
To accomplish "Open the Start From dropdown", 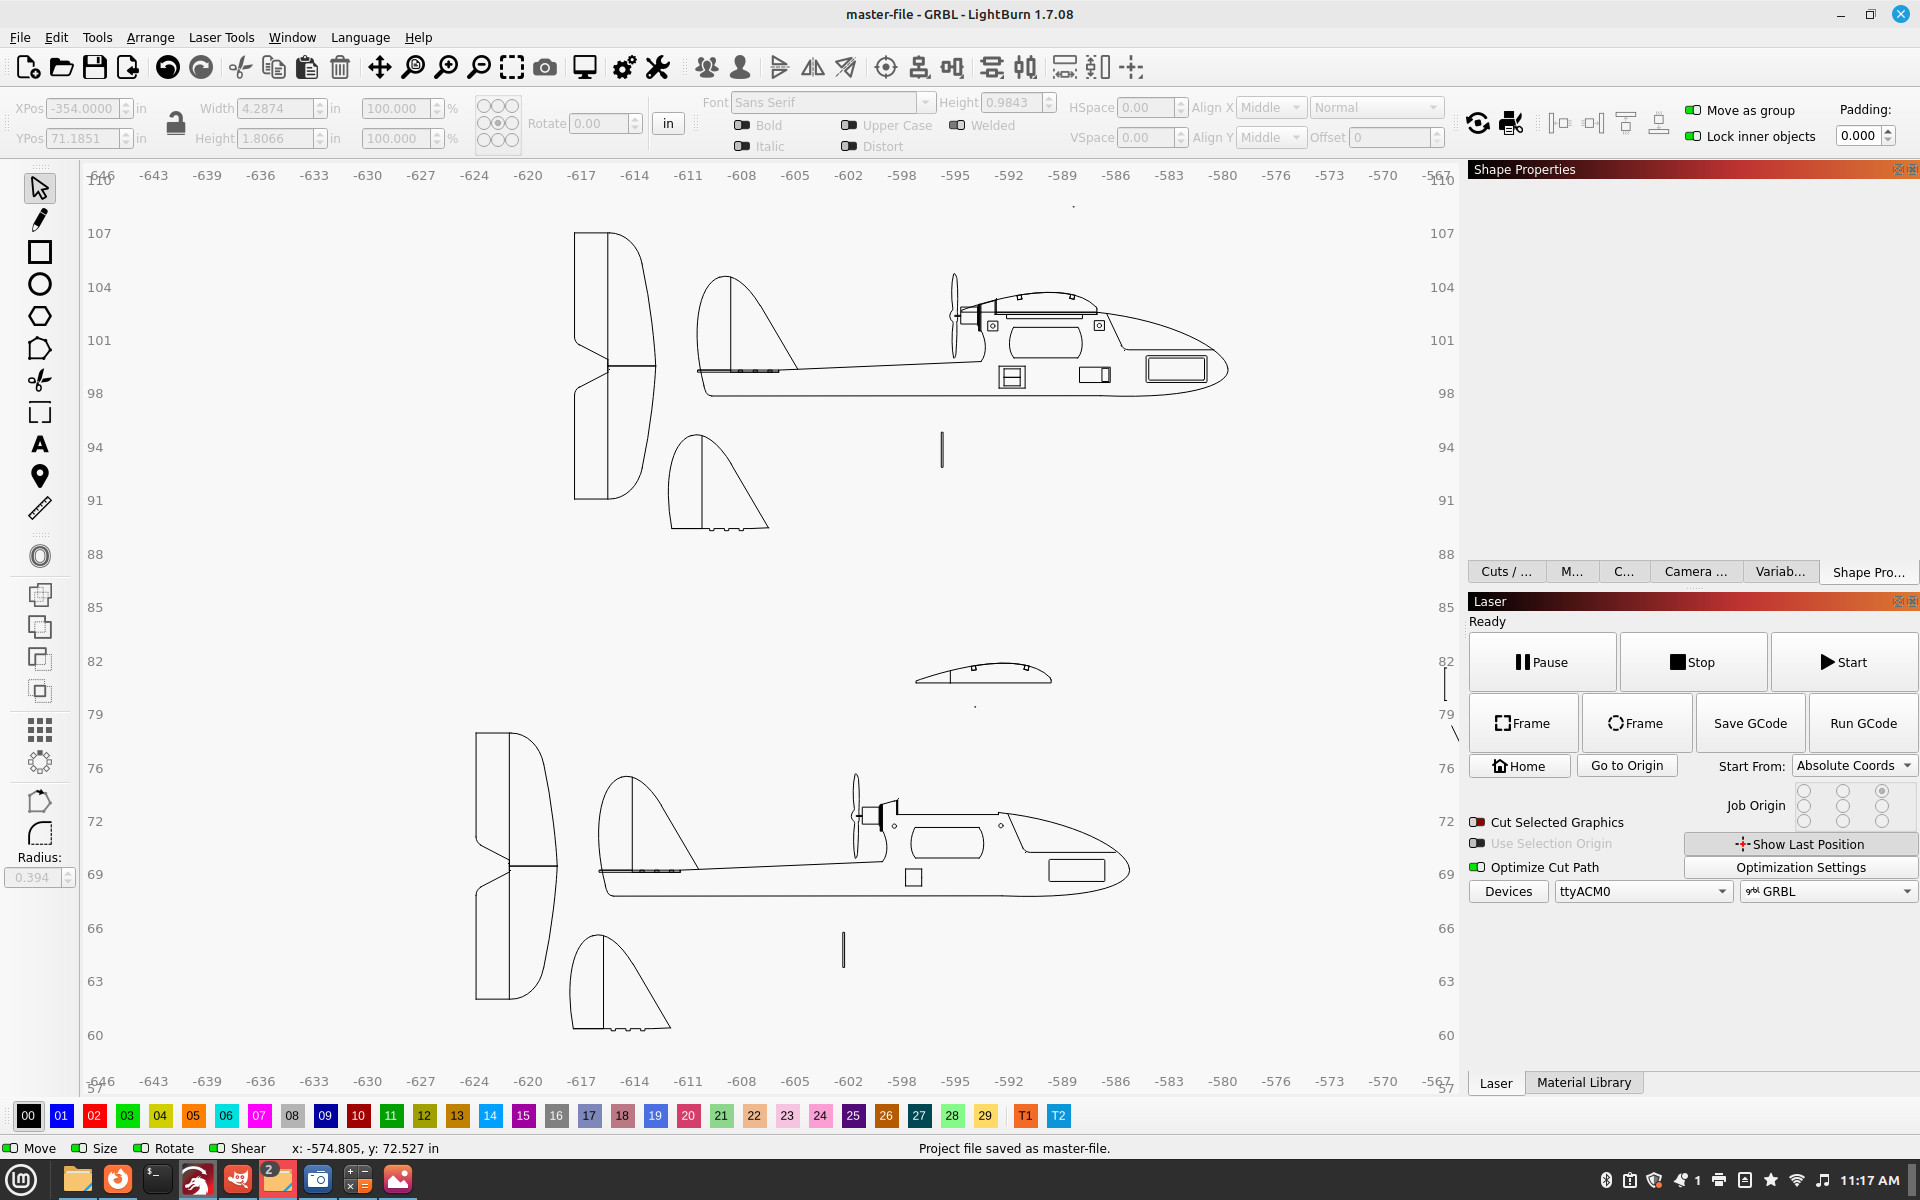I will pos(1854,766).
